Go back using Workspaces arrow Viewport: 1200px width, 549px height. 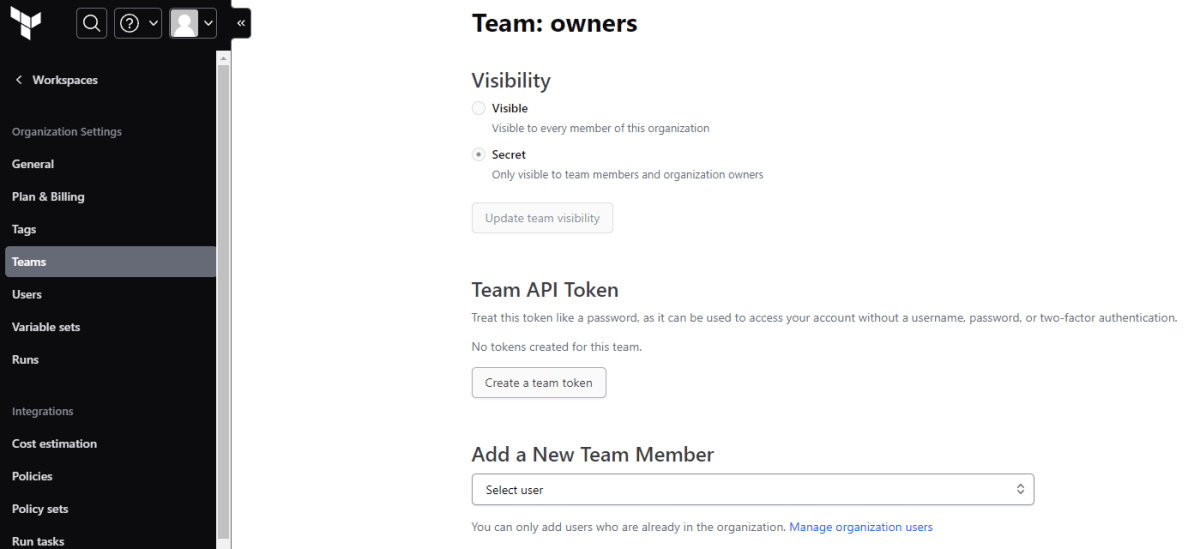tap(18, 80)
